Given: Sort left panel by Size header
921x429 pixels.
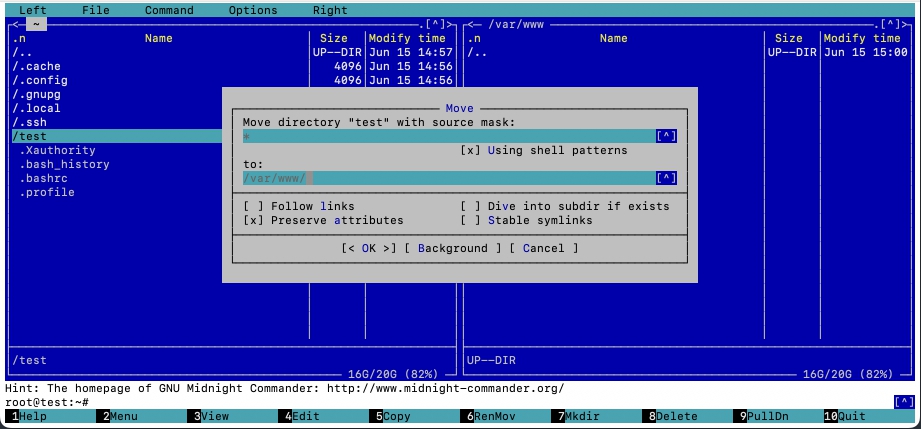Looking at the screenshot, I should click(334, 38).
